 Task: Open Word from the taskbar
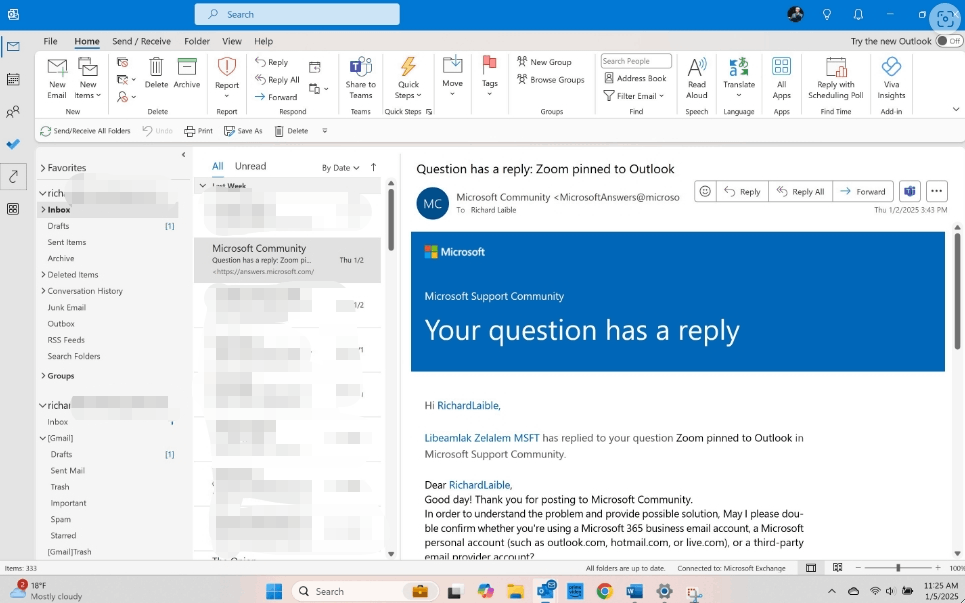pyautogui.click(x=635, y=591)
